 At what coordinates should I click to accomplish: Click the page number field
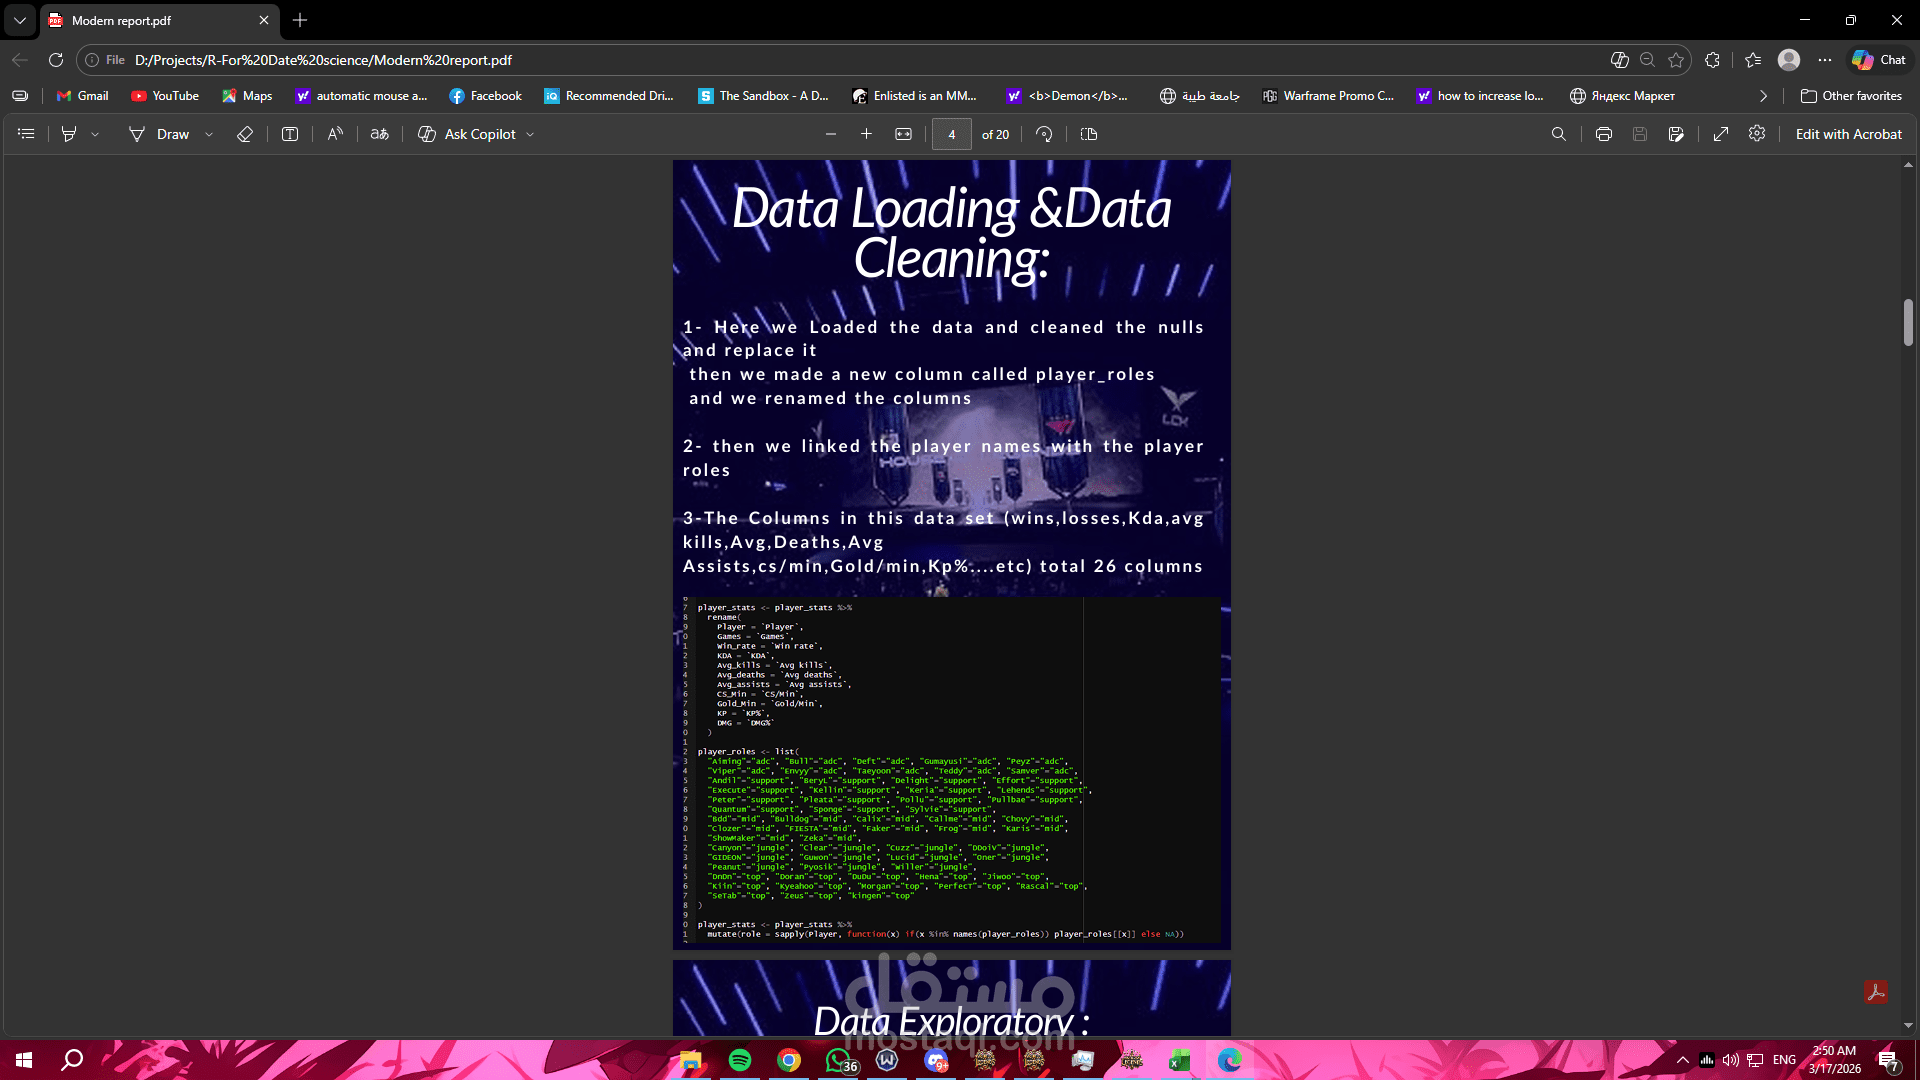951,134
